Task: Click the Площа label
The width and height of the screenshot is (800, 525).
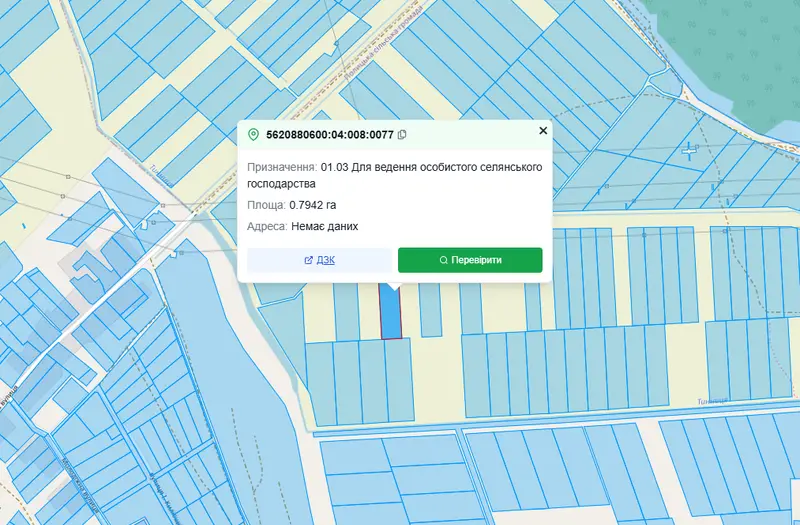Action: [x=266, y=205]
